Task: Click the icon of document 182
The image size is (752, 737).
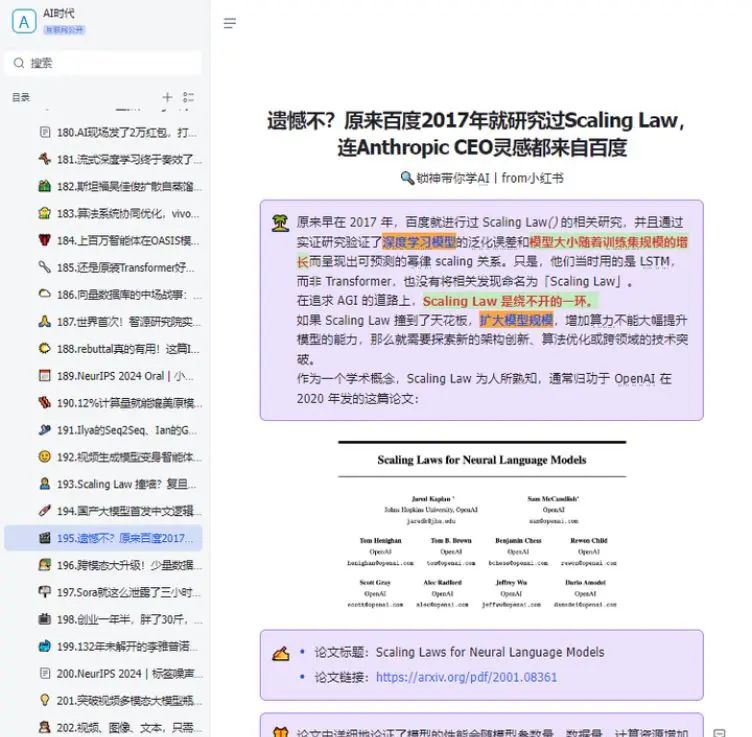Action: coord(45,186)
